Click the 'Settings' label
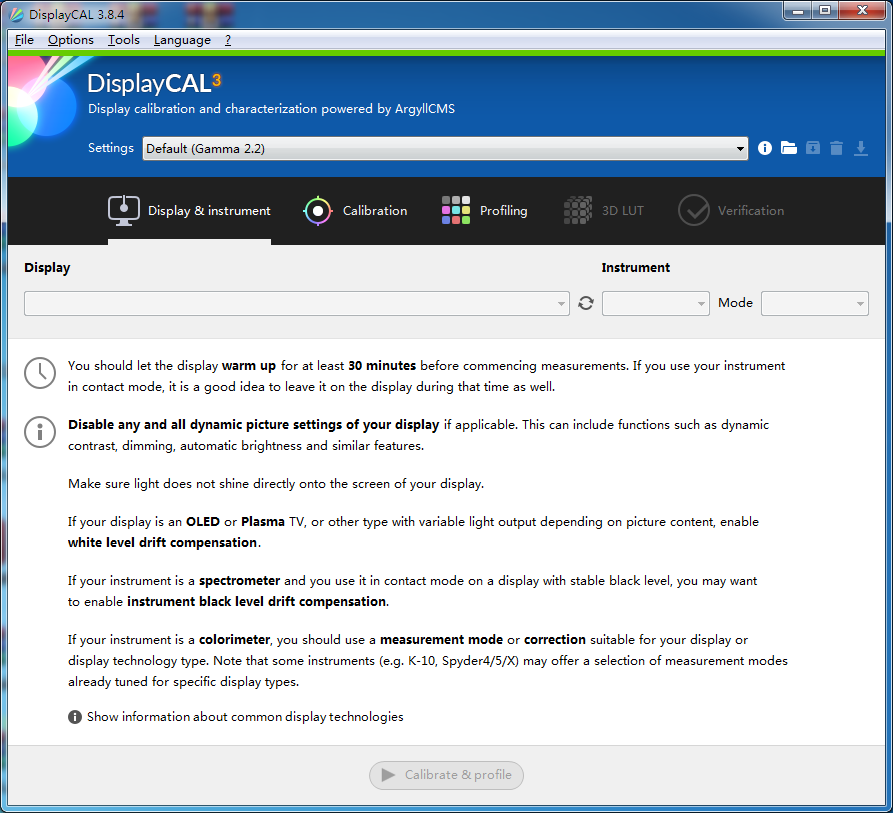Image resolution: width=893 pixels, height=813 pixels. click(x=110, y=148)
